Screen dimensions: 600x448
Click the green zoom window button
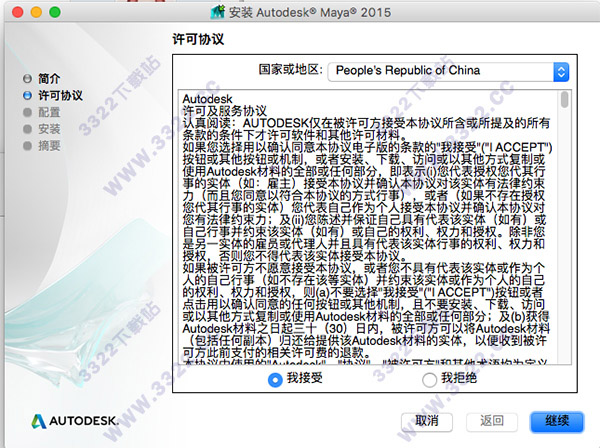(55, 12)
